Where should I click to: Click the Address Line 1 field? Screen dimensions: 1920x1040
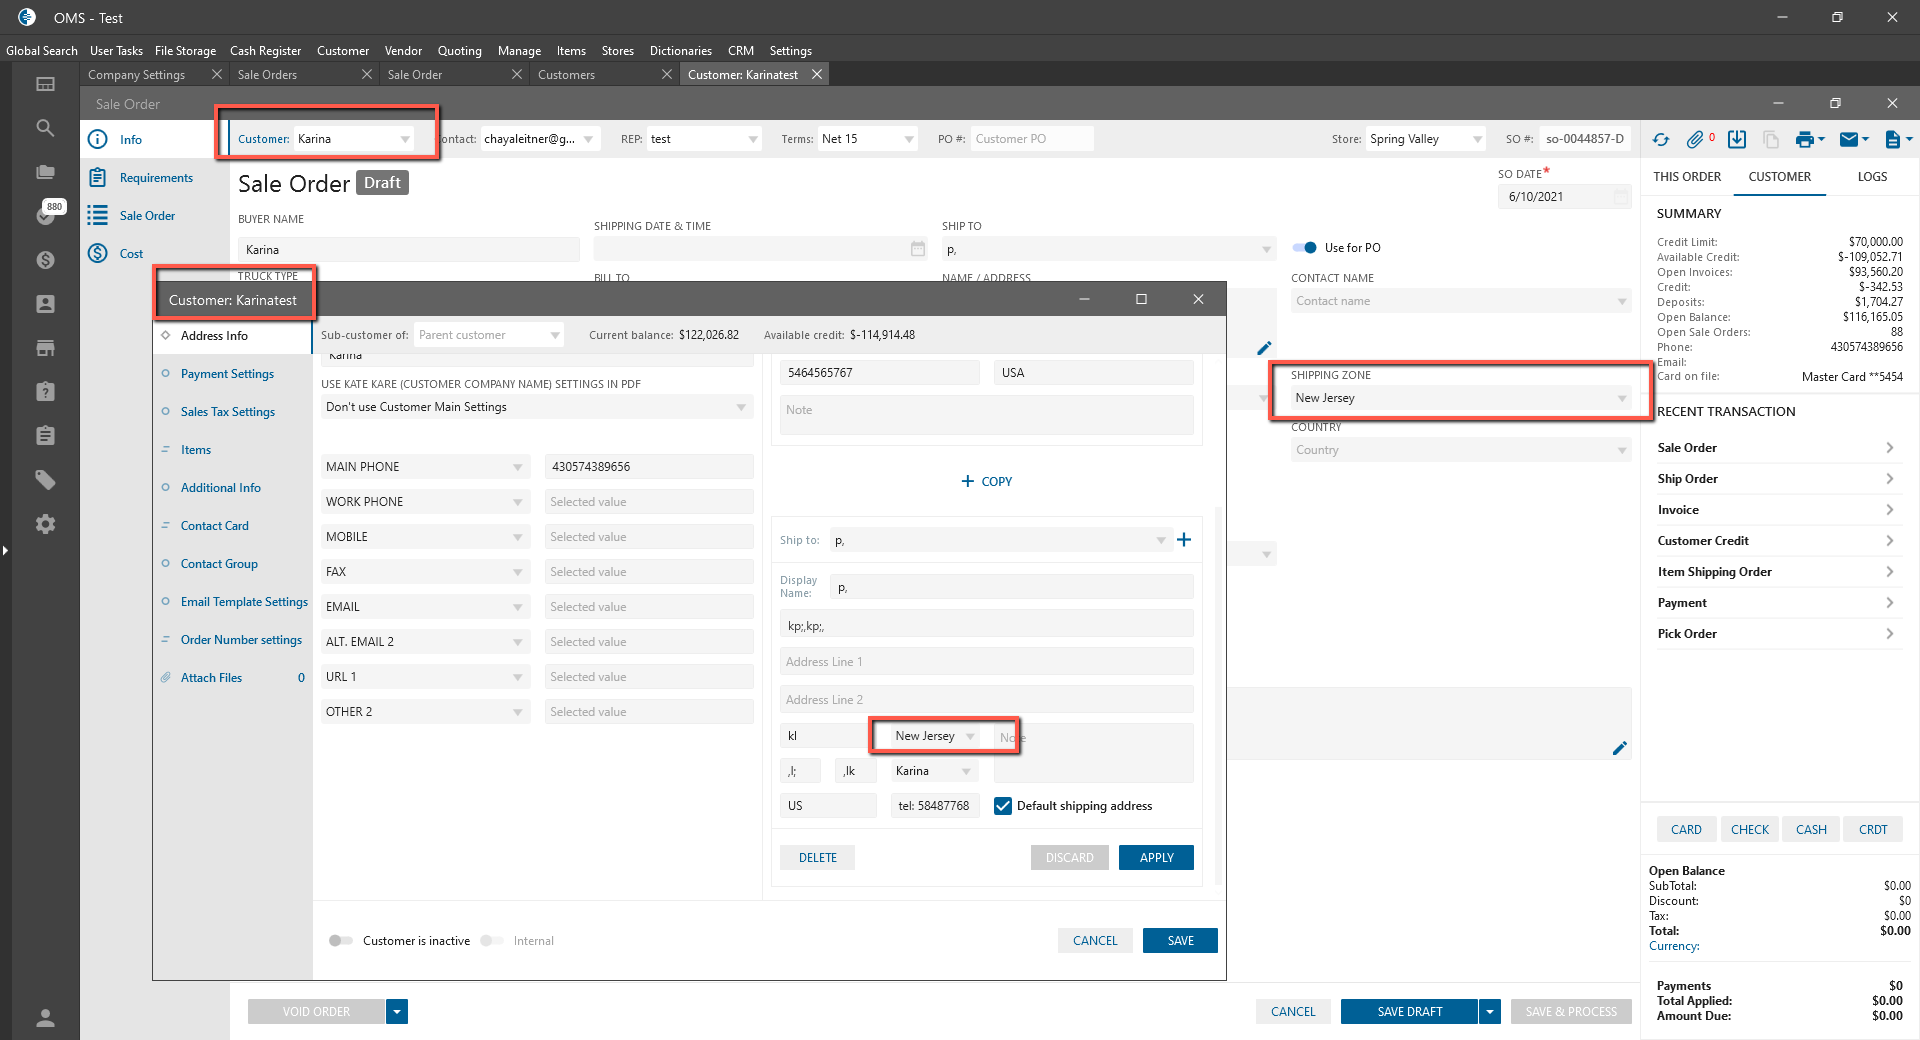coord(986,662)
